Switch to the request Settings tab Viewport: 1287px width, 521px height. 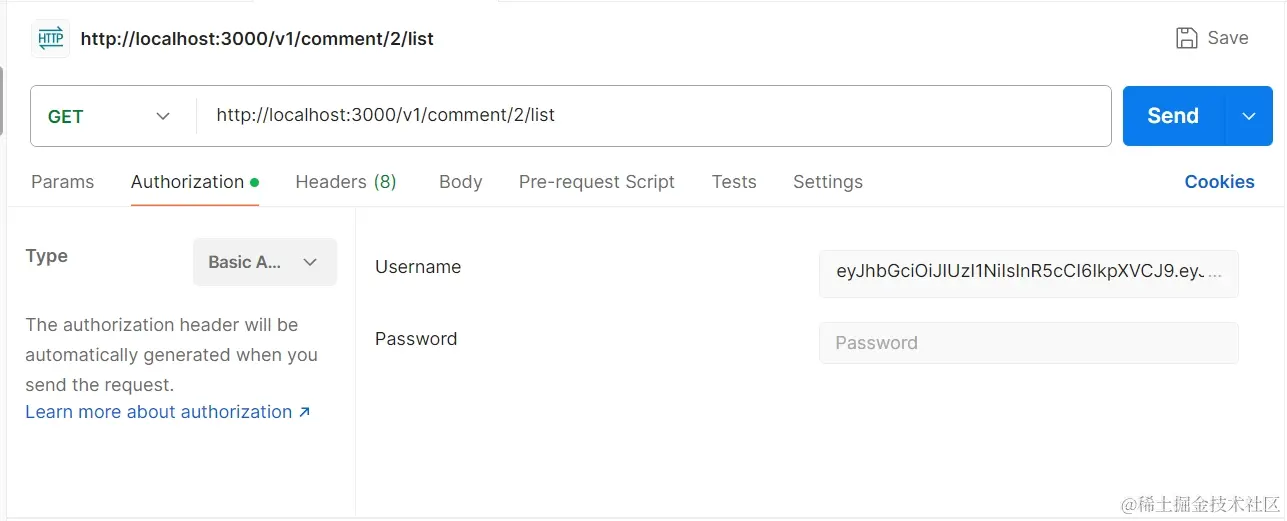click(x=828, y=182)
